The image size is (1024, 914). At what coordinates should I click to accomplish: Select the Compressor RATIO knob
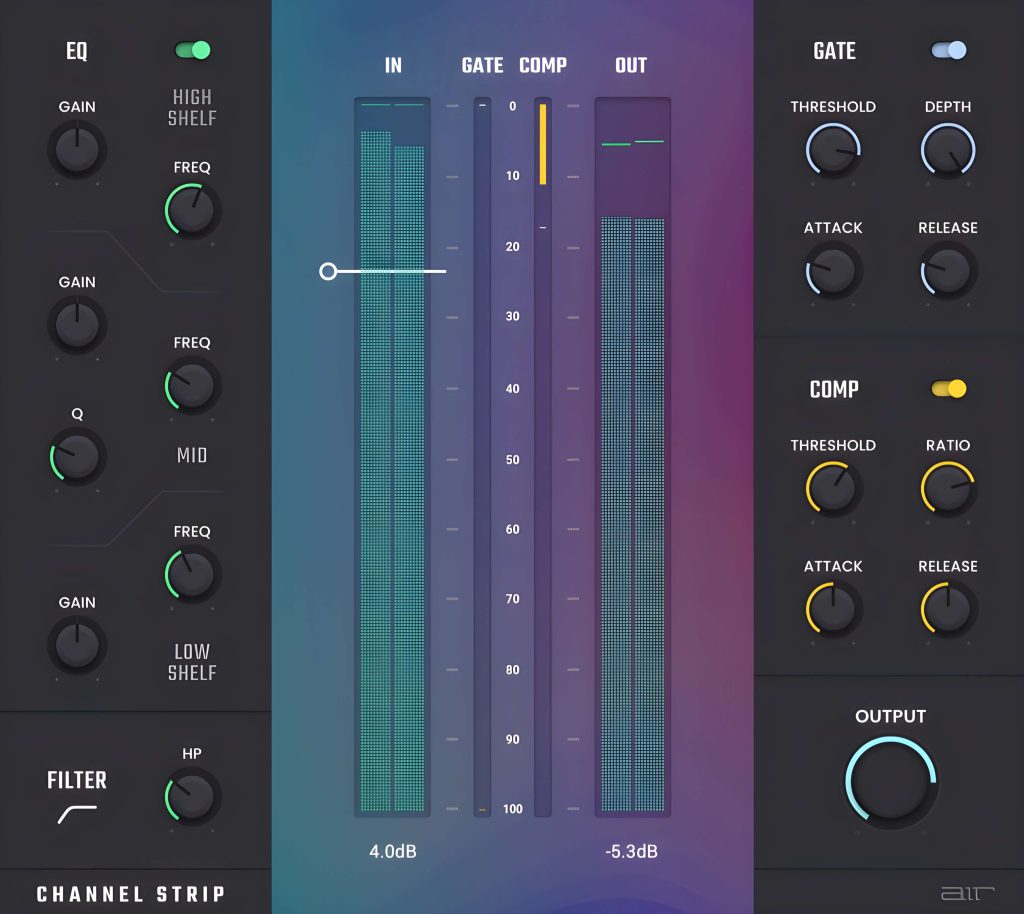click(947, 489)
